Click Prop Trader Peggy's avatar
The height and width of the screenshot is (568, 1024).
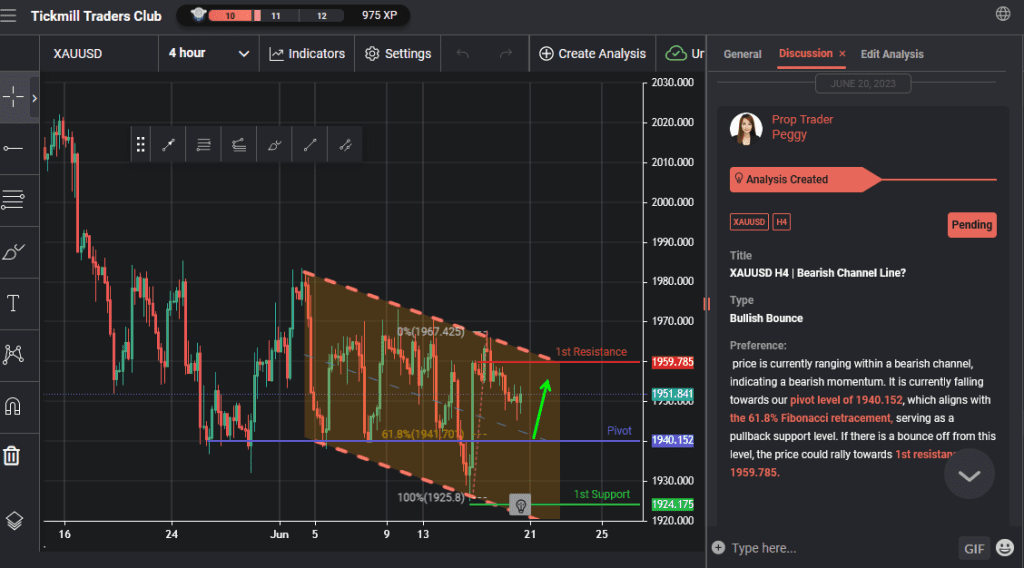[x=746, y=128]
